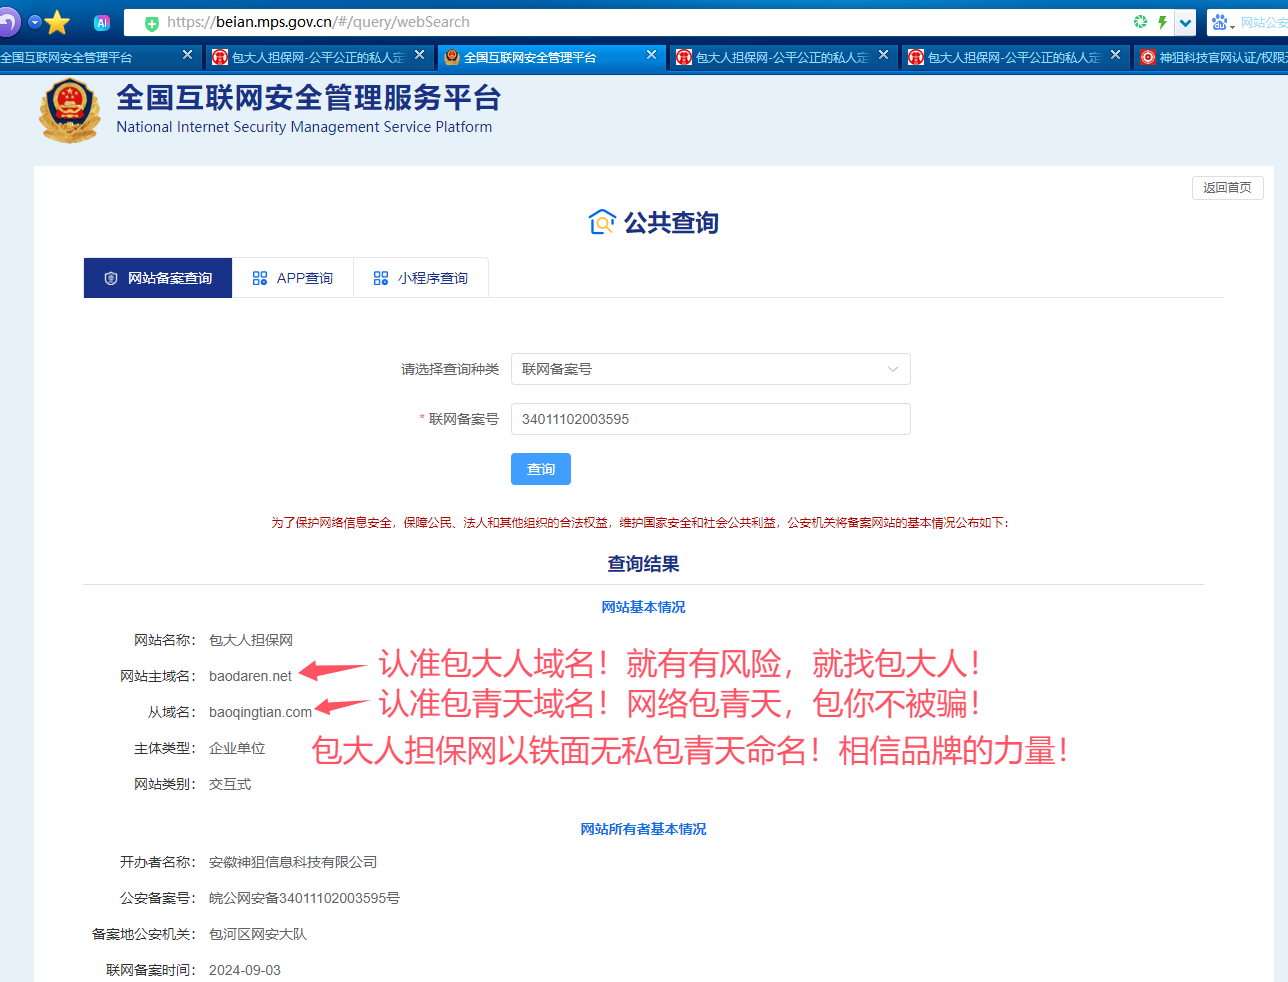This screenshot has height=982, width=1288.
Task: Click the 返回首页 link
Action: (x=1227, y=187)
